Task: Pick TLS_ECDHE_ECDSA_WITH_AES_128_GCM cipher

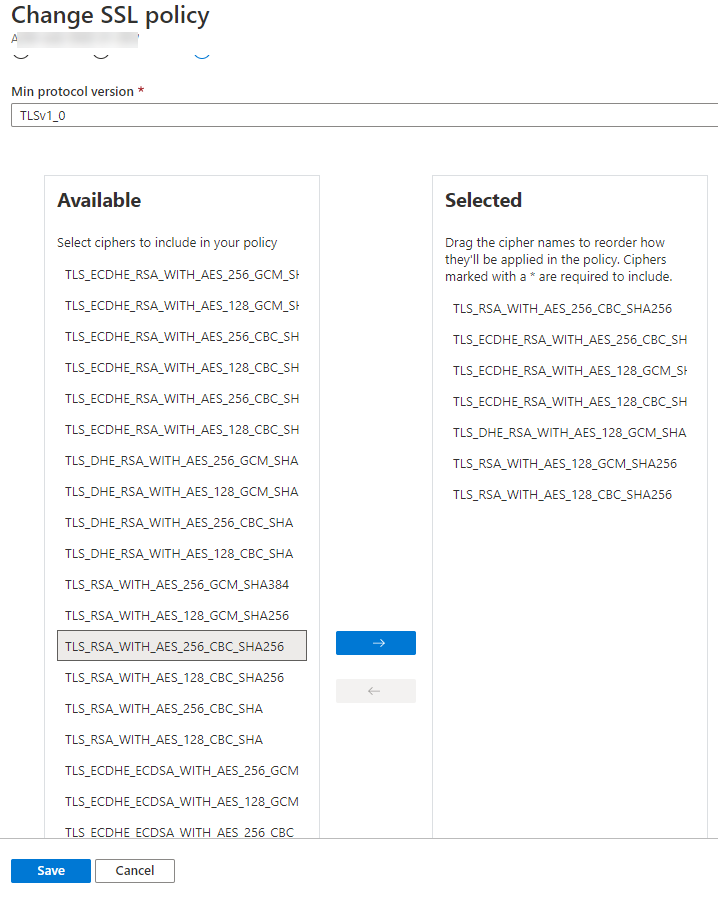Action: (x=182, y=801)
